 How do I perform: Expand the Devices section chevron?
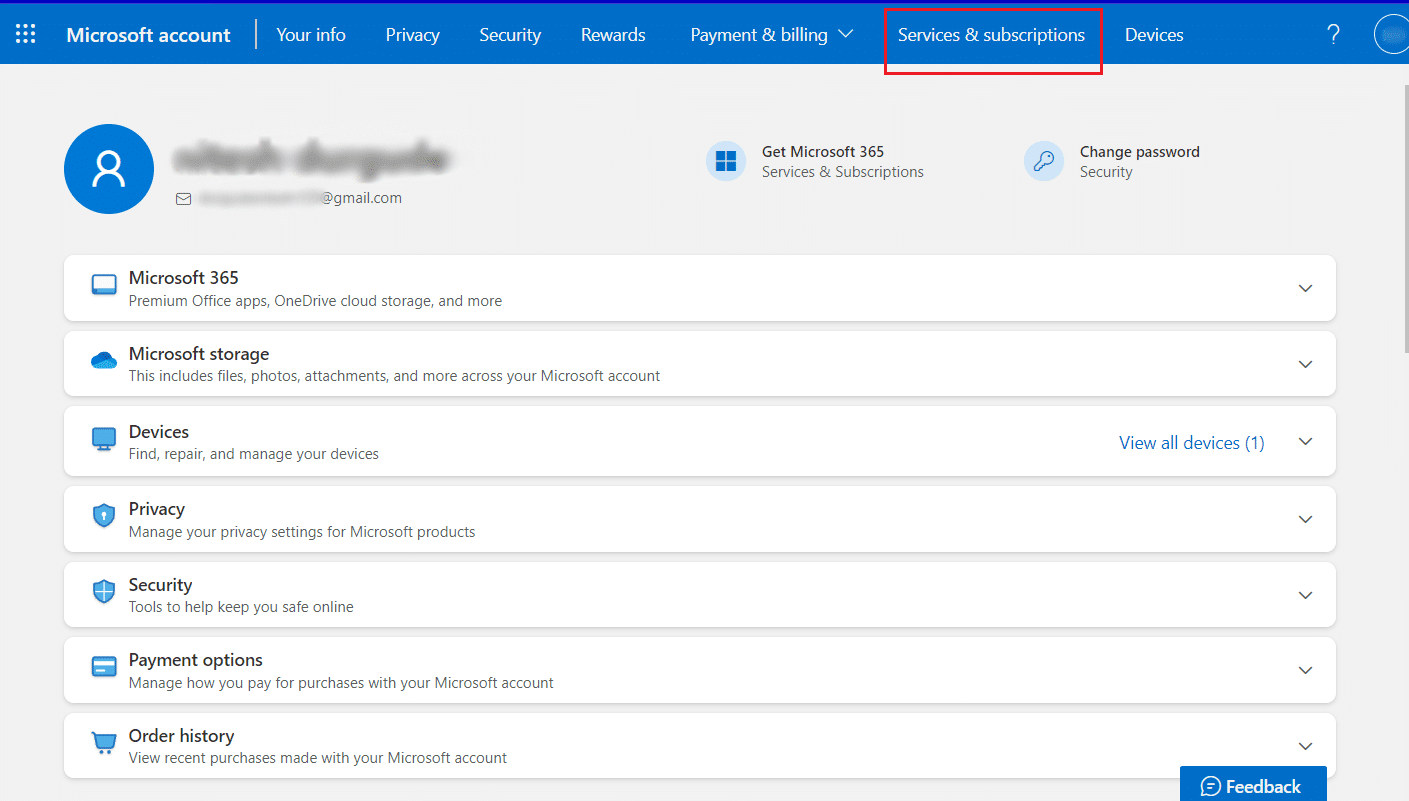1305,442
